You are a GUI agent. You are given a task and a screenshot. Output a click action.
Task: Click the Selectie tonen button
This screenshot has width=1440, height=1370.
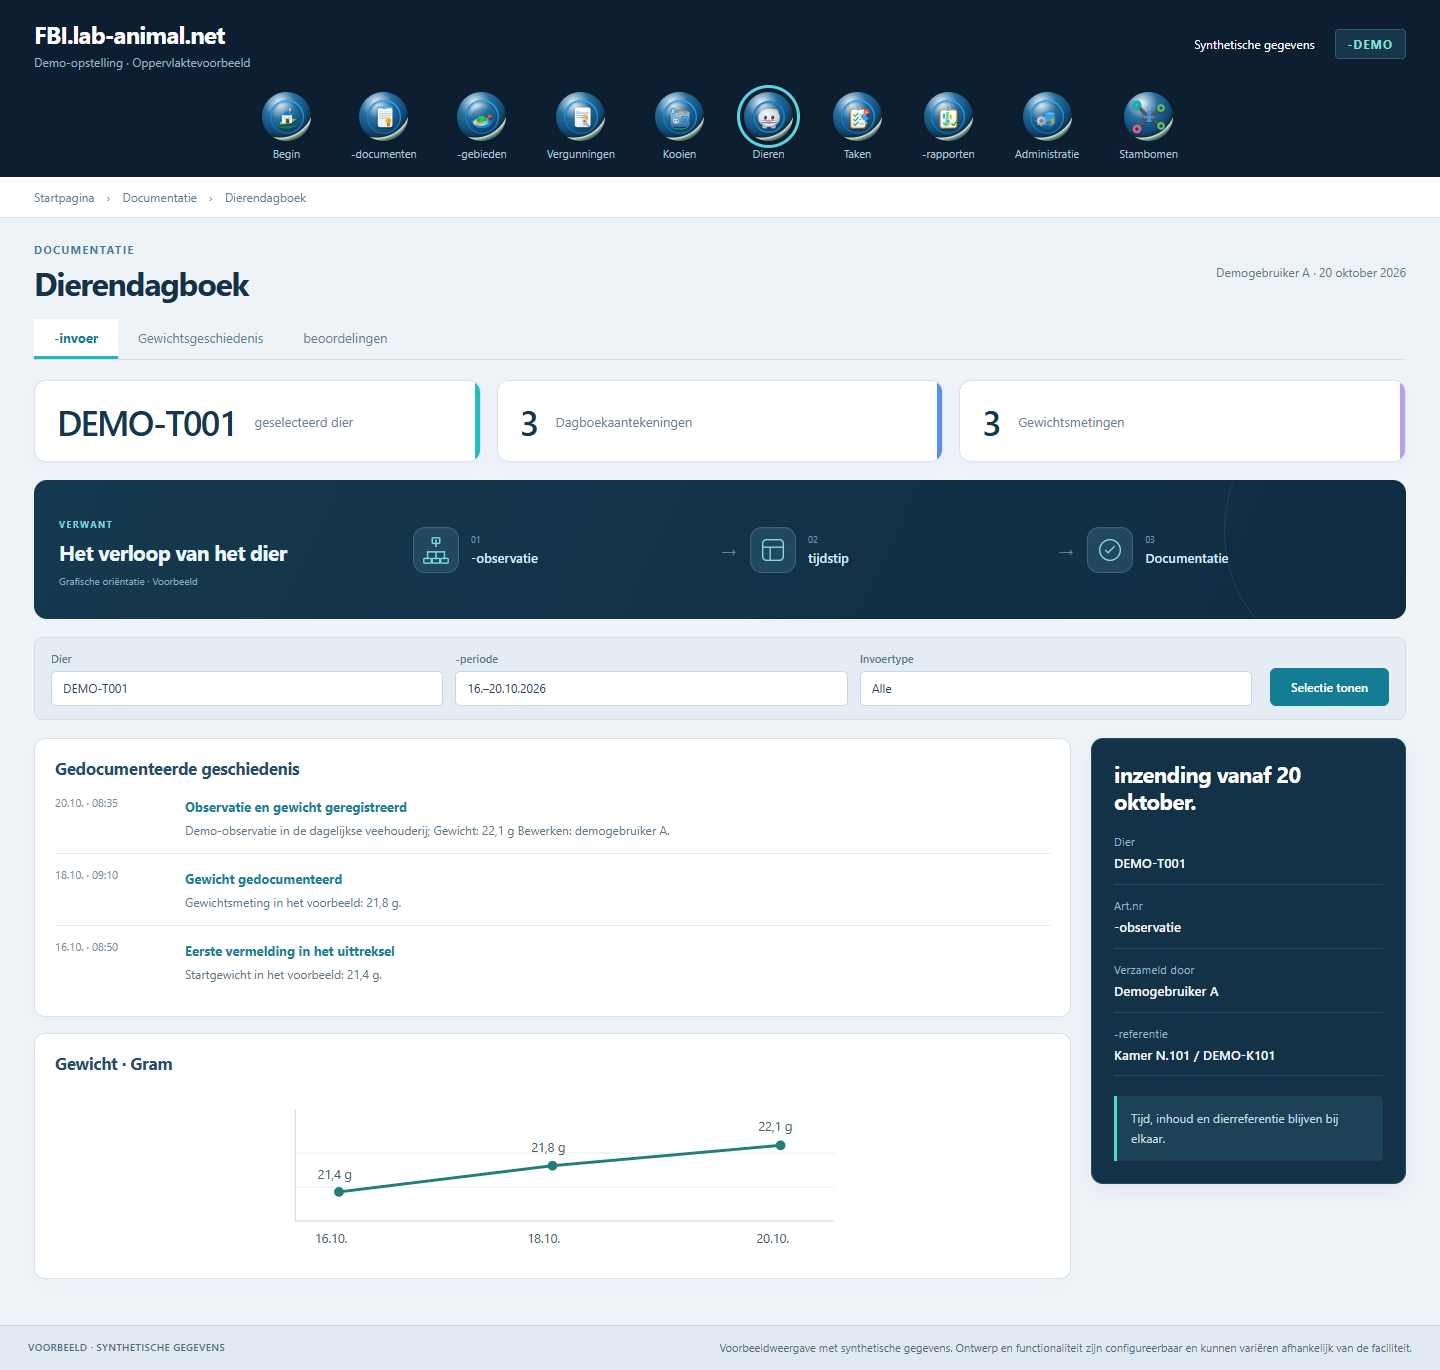coord(1329,687)
